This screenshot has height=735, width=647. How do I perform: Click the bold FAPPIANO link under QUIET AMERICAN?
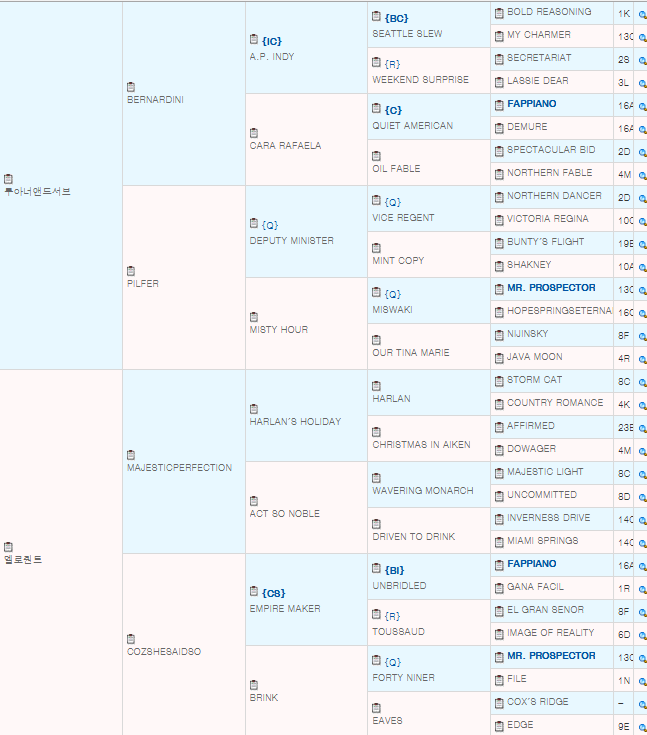coord(532,104)
